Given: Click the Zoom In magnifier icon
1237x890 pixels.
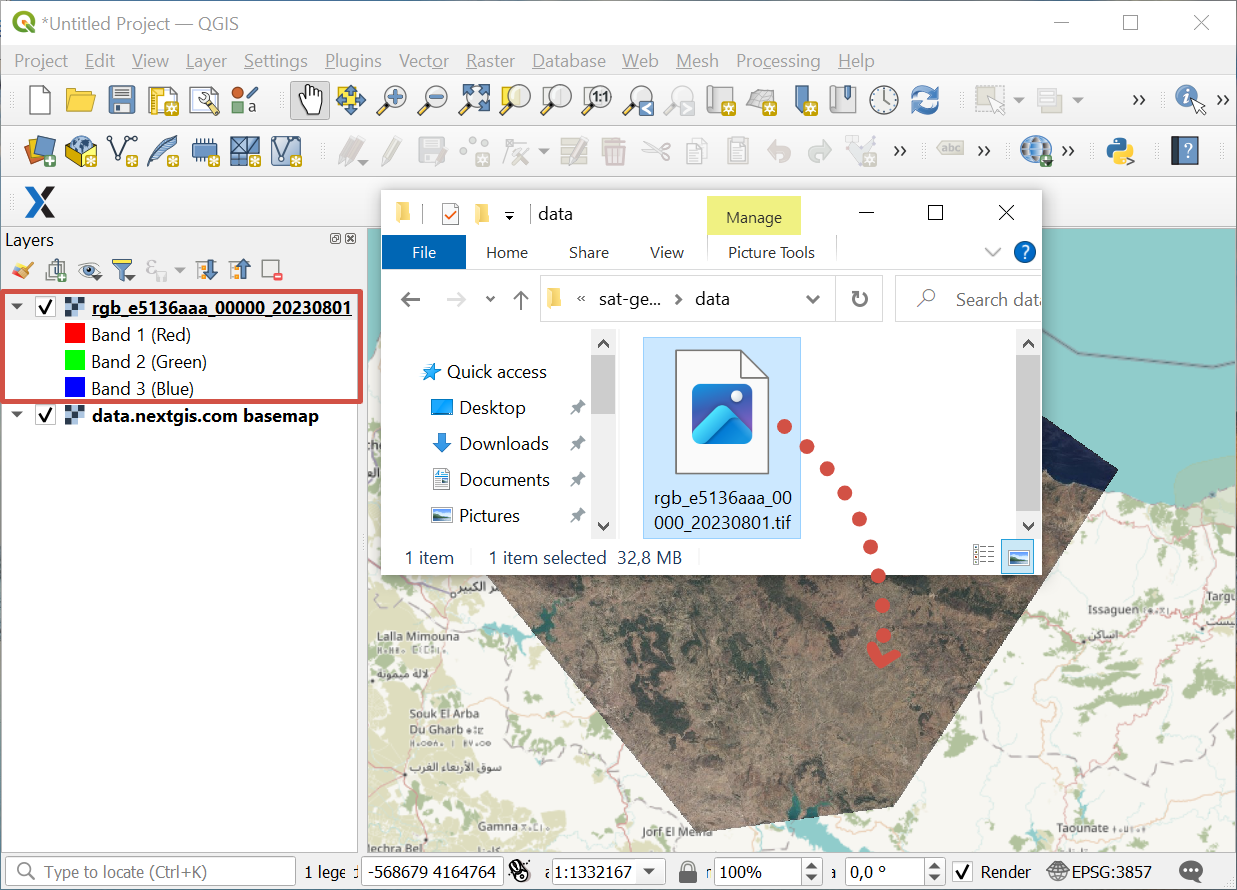Looking at the screenshot, I should point(392,99).
